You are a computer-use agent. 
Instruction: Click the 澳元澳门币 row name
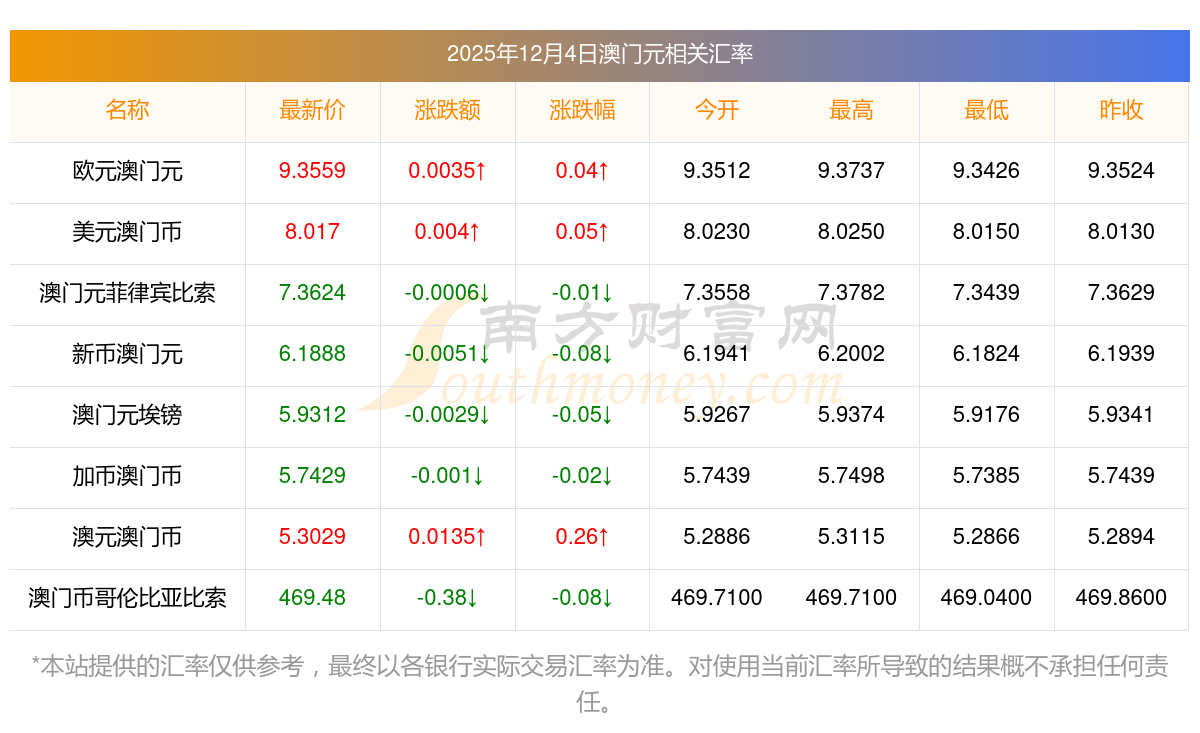coord(127,537)
